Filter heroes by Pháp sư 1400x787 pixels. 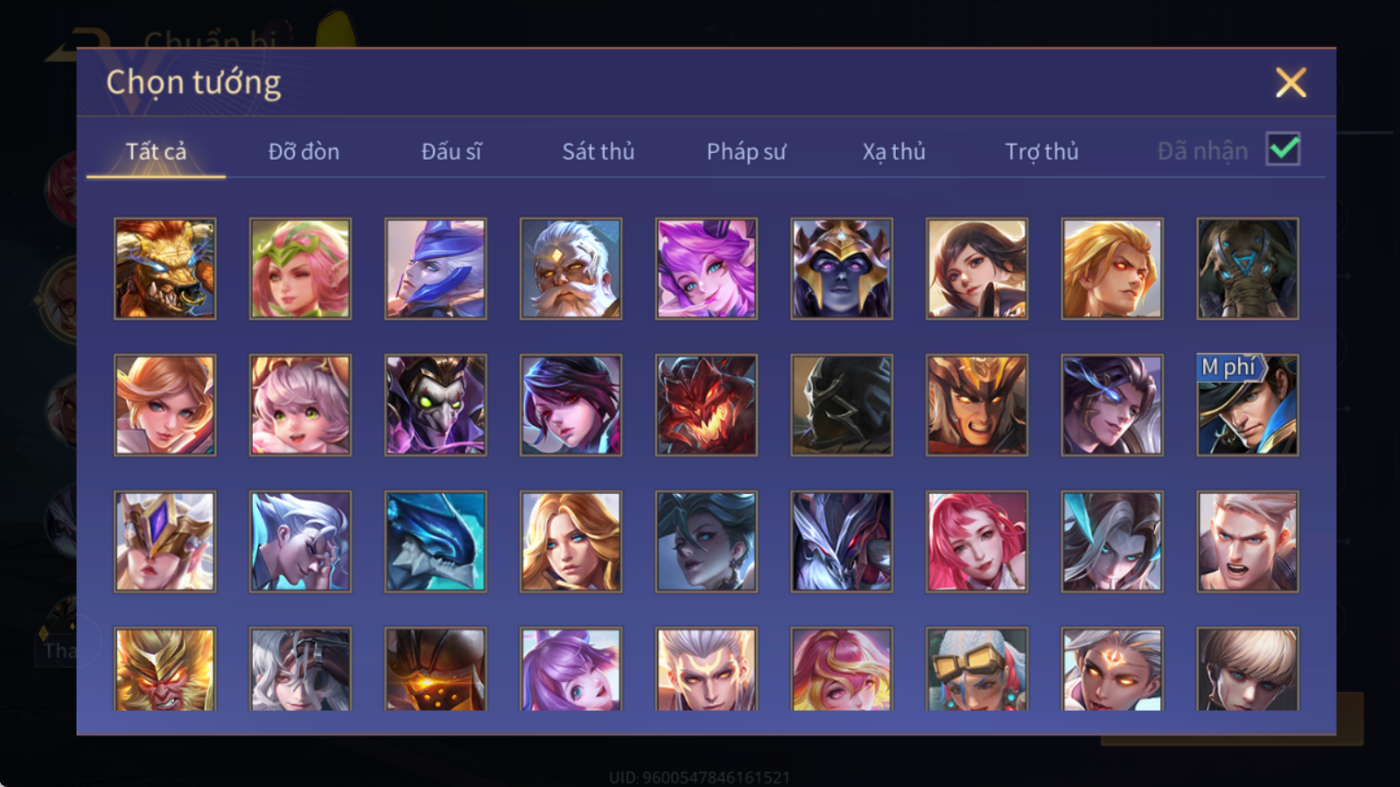click(746, 152)
